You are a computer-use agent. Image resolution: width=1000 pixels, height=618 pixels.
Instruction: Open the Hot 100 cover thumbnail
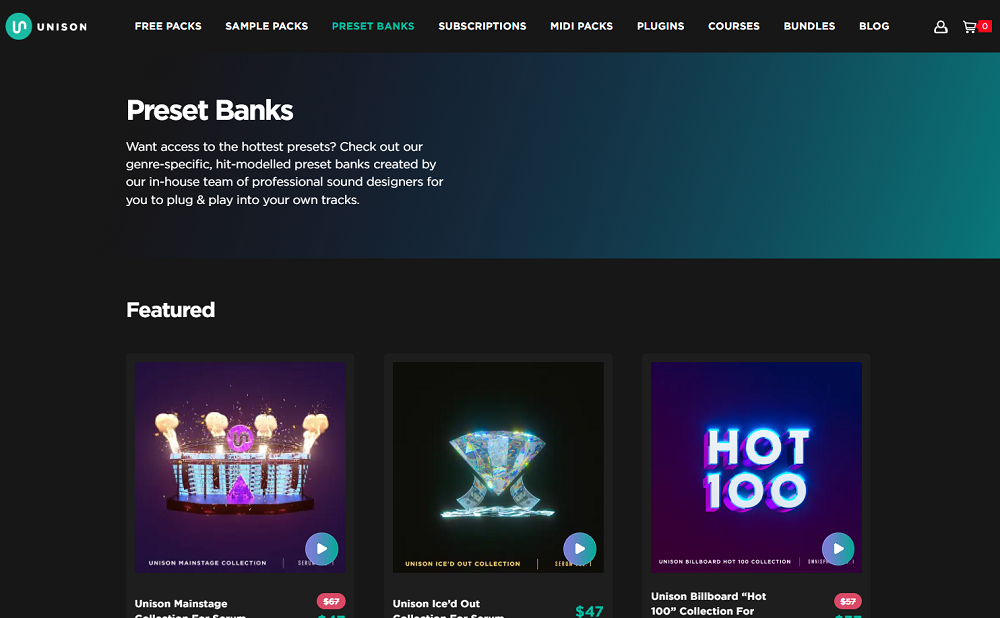click(x=756, y=467)
